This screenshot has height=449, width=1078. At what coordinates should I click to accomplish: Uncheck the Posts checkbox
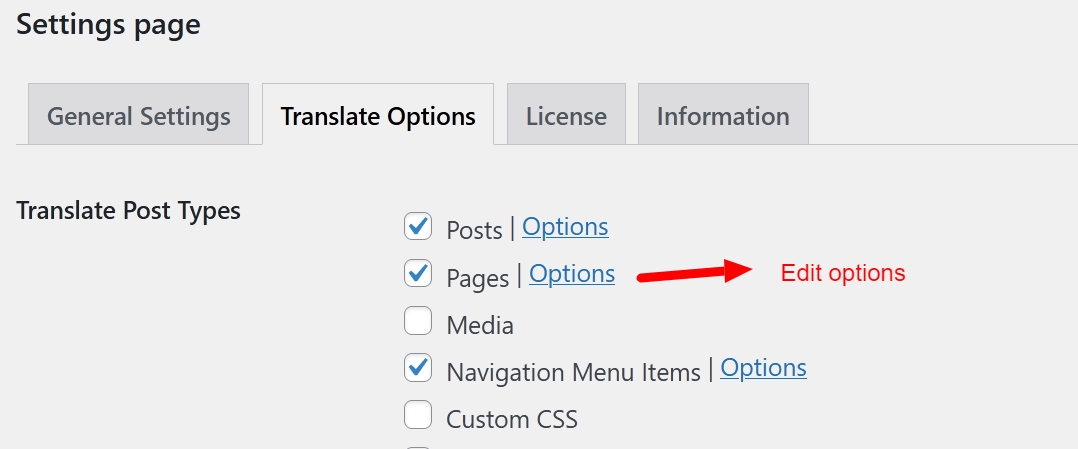click(x=417, y=226)
